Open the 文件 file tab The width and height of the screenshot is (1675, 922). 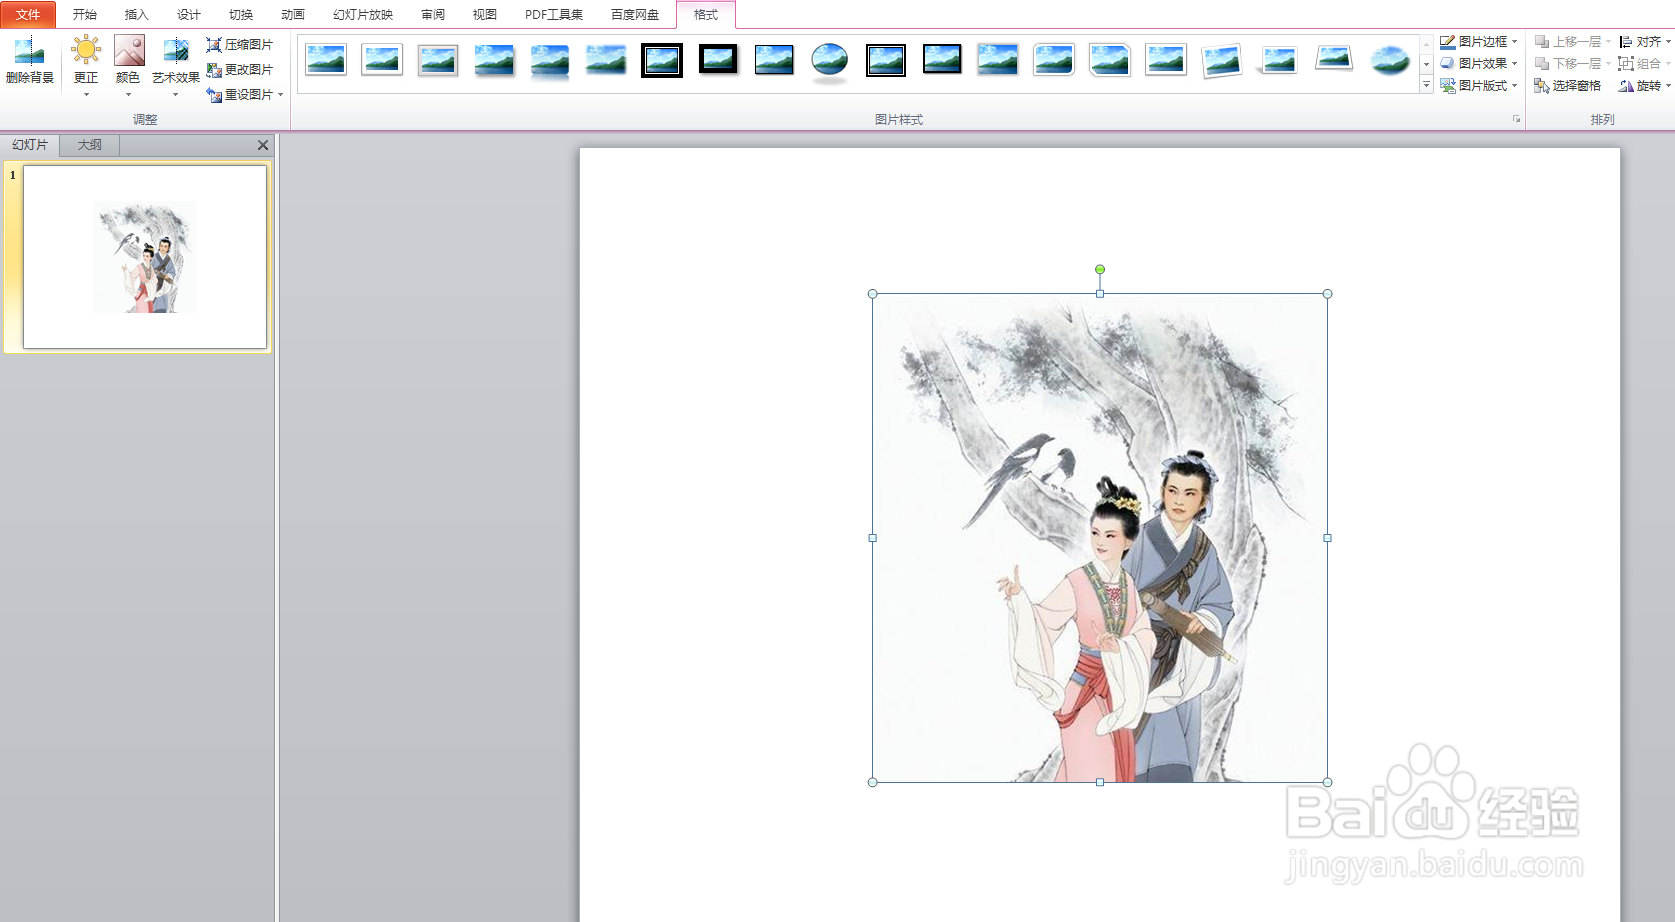click(28, 14)
